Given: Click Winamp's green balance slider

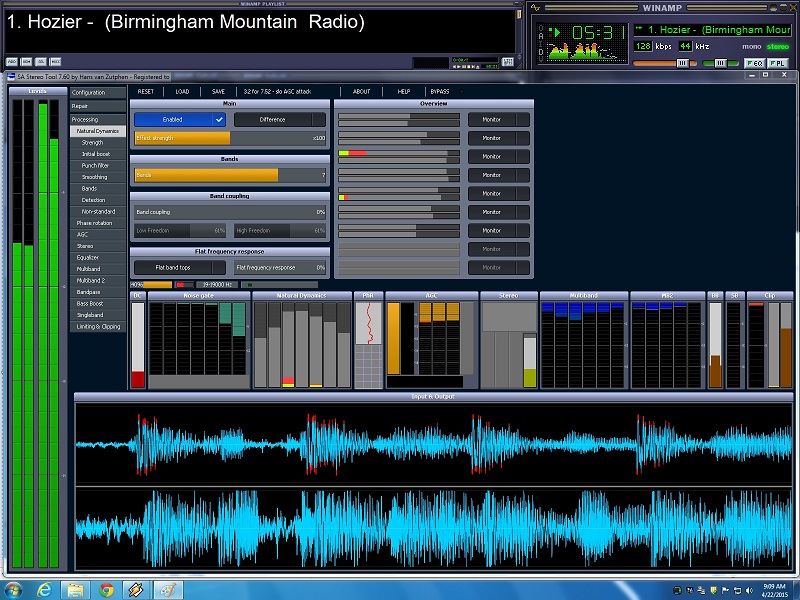Looking at the screenshot, I should (720, 63).
